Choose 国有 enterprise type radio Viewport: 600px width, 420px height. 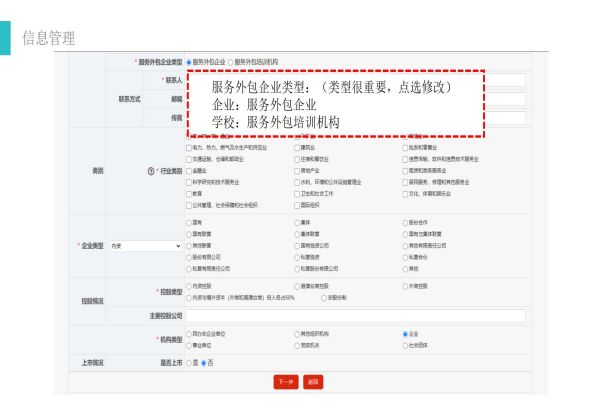(x=190, y=222)
